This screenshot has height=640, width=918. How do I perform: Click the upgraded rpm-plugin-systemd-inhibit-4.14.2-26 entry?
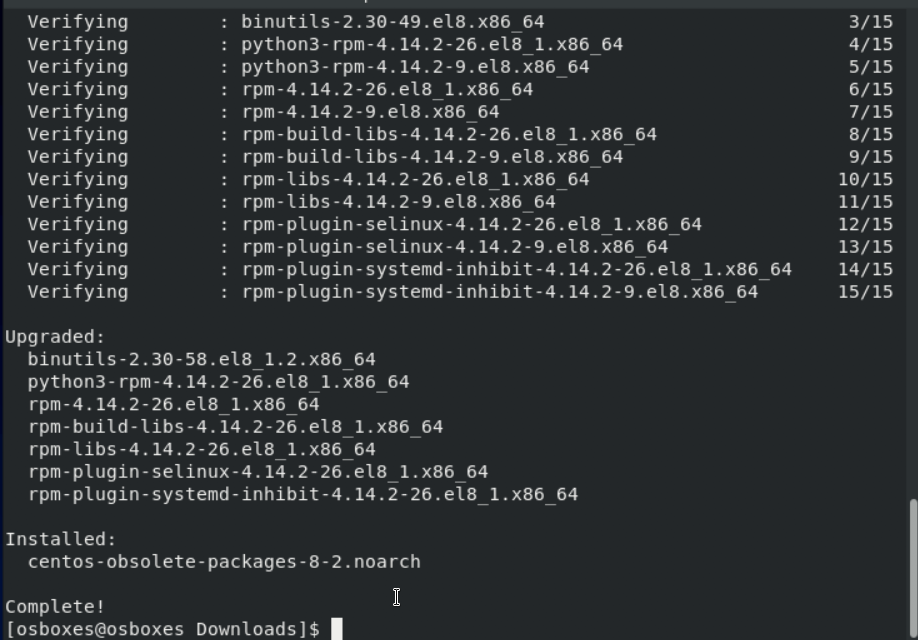(303, 494)
